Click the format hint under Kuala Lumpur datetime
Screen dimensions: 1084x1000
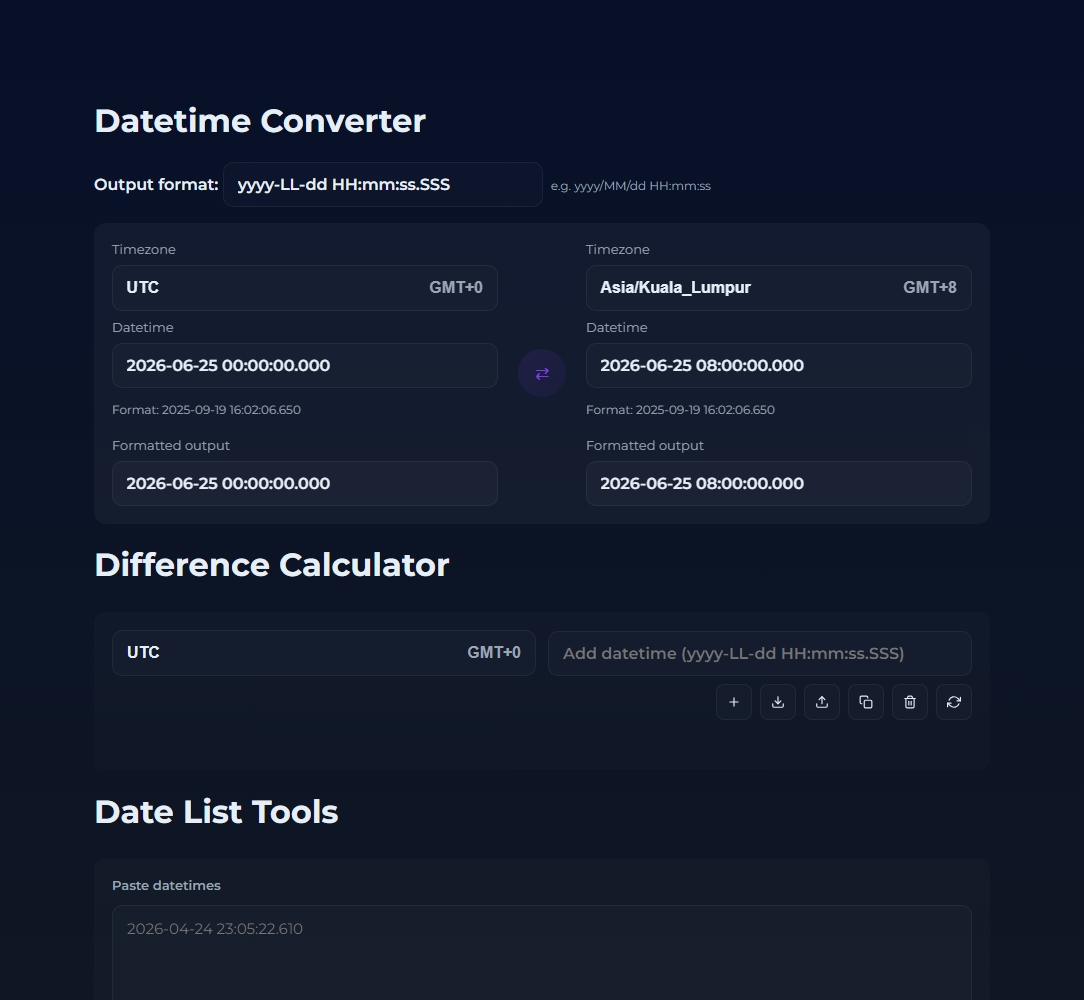tap(680, 409)
